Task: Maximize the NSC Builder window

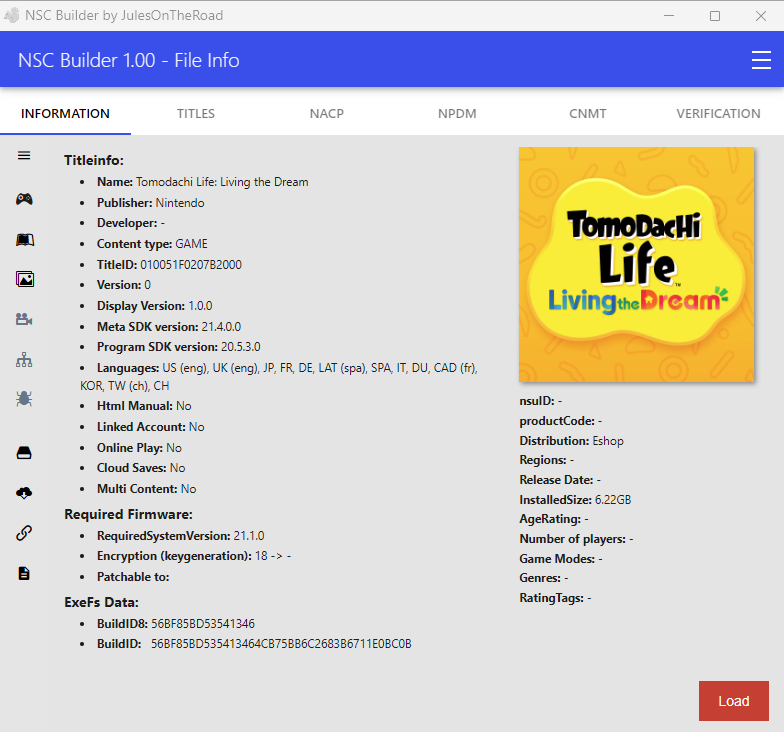Action: (x=715, y=16)
